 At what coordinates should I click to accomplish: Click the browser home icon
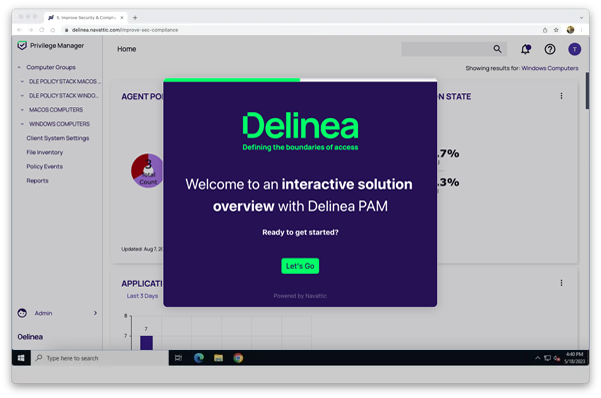pos(53,30)
